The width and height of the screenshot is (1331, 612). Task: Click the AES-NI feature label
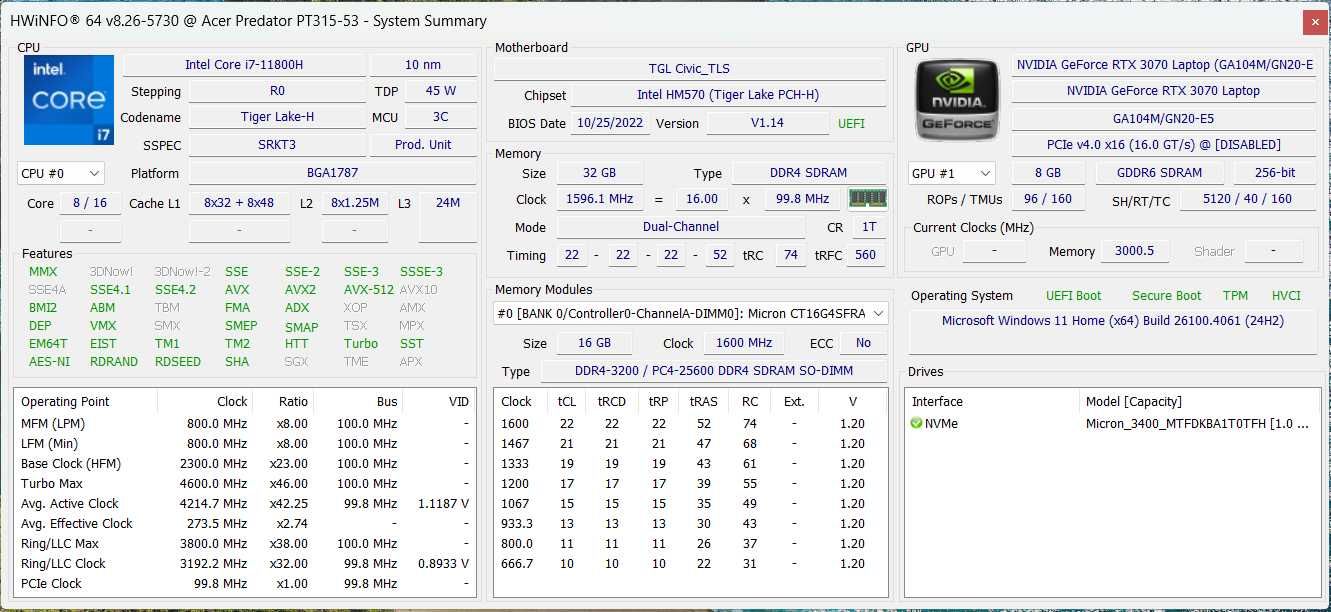click(x=49, y=361)
